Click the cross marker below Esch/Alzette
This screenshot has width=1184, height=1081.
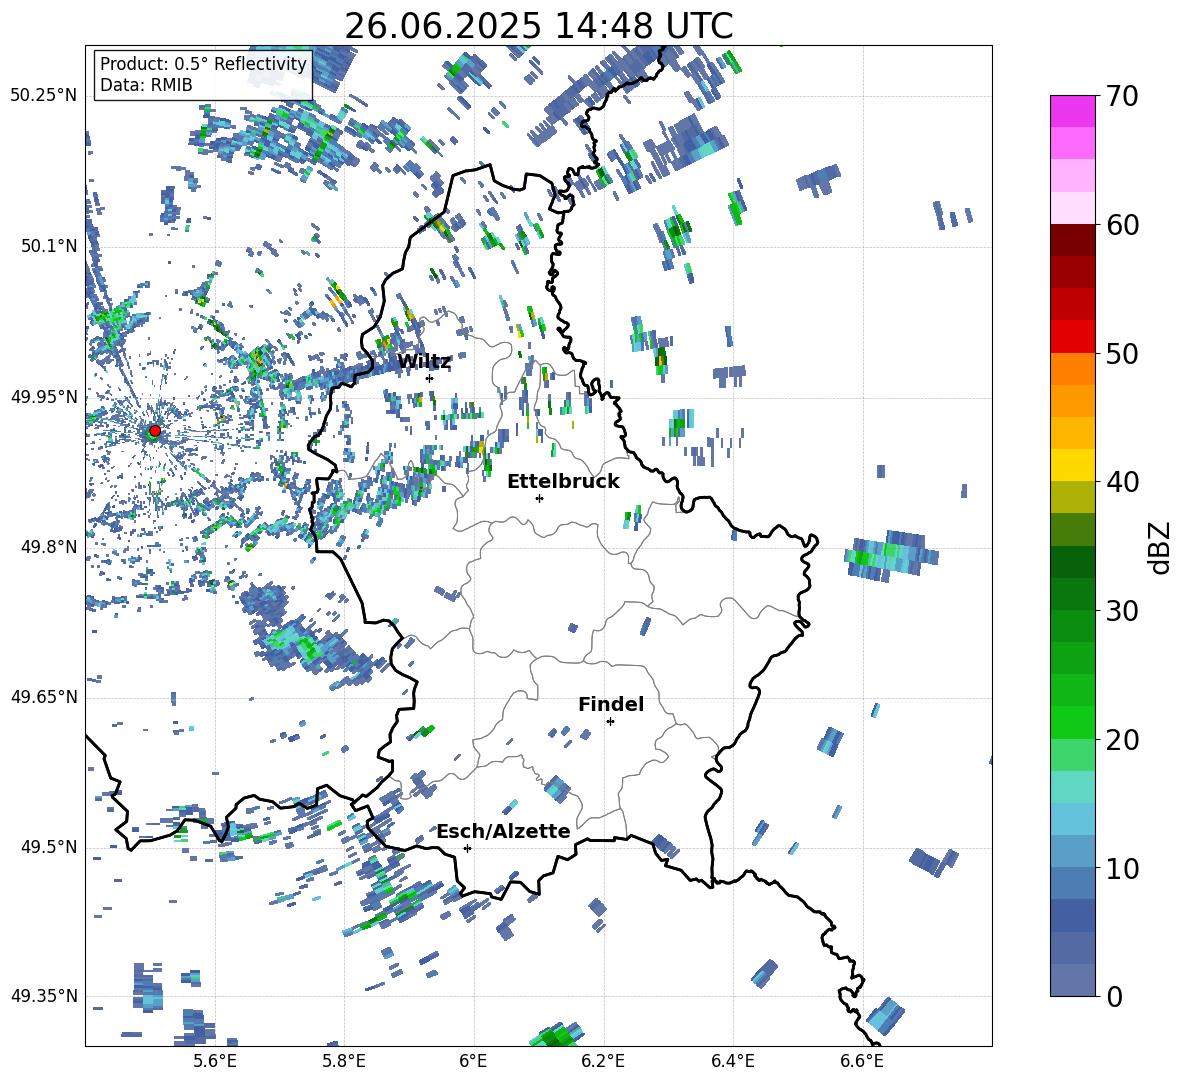(467, 848)
